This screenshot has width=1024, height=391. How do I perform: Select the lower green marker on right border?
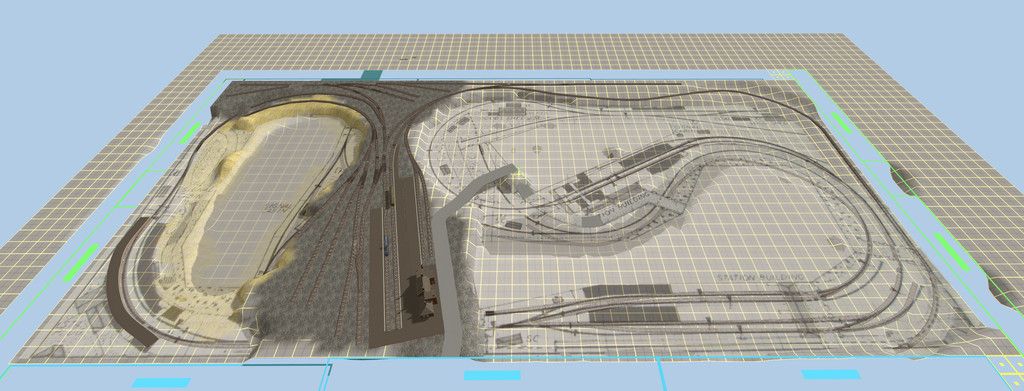[951, 251]
